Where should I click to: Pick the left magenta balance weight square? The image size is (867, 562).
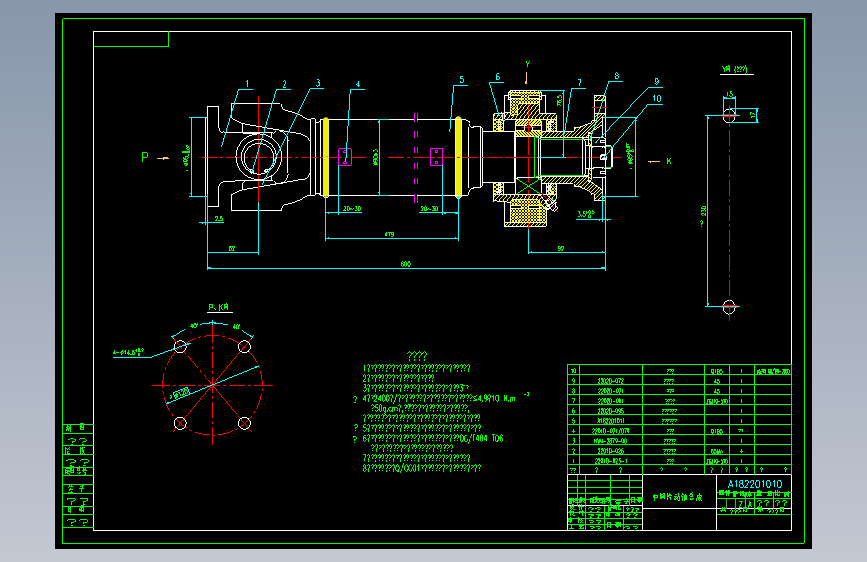344,157
